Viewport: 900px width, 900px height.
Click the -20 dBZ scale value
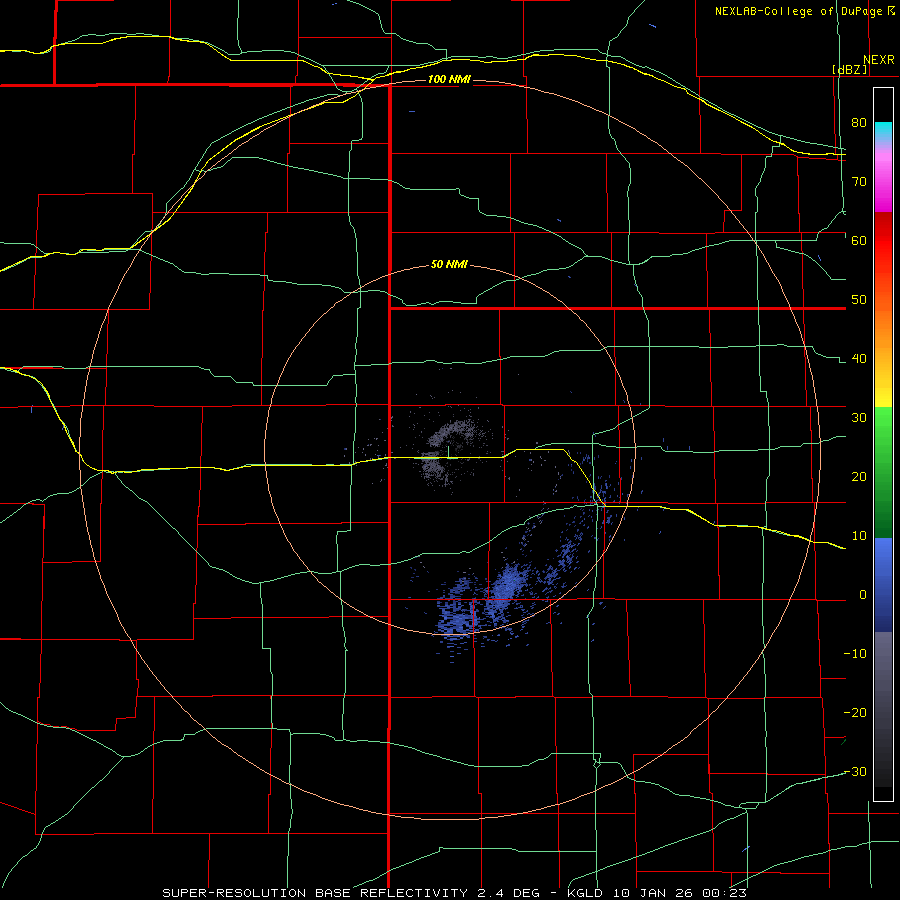click(855, 713)
